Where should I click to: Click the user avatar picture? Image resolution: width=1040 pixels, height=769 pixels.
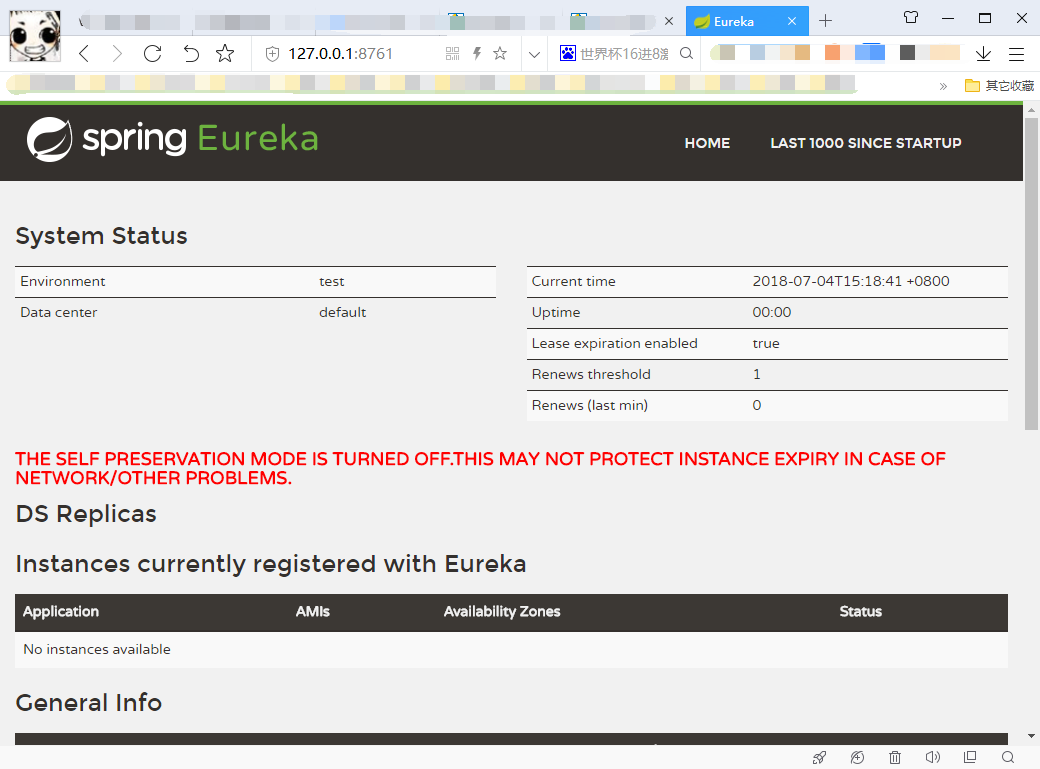pyautogui.click(x=34, y=36)
